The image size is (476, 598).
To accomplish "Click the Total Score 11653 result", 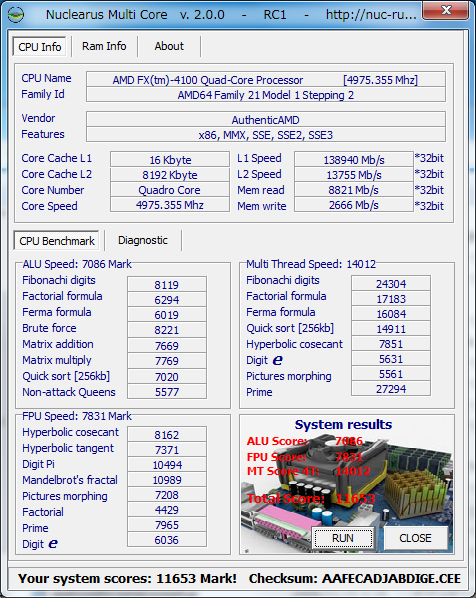I will point(311,498).
